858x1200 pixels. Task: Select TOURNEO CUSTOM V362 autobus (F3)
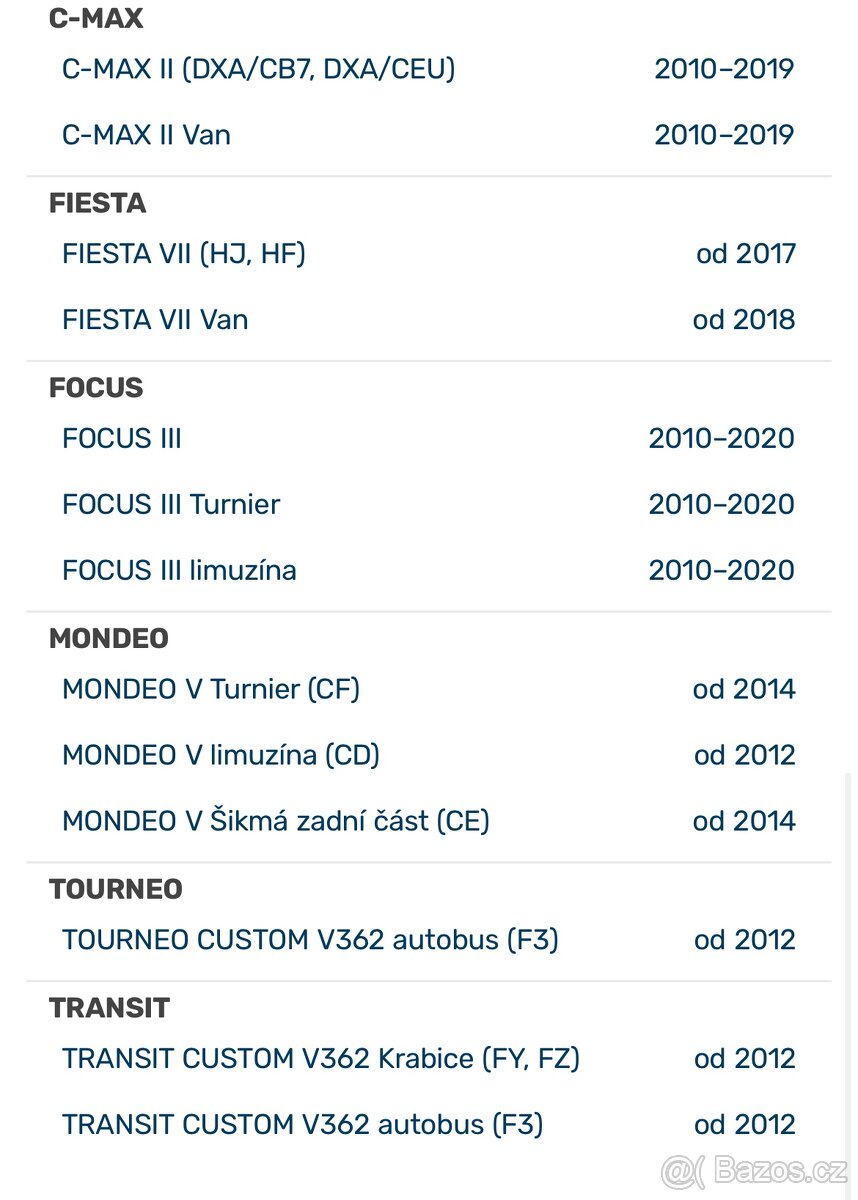(310, 940)
